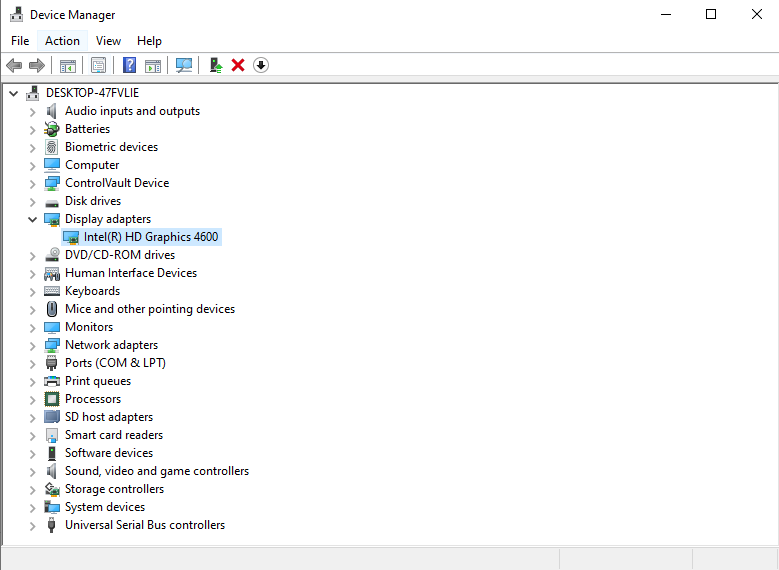This screenshot has width=779, height=570.
Task: Open the Properties toolbar icon
Action: pyautogui.click(x=98, y=65)
